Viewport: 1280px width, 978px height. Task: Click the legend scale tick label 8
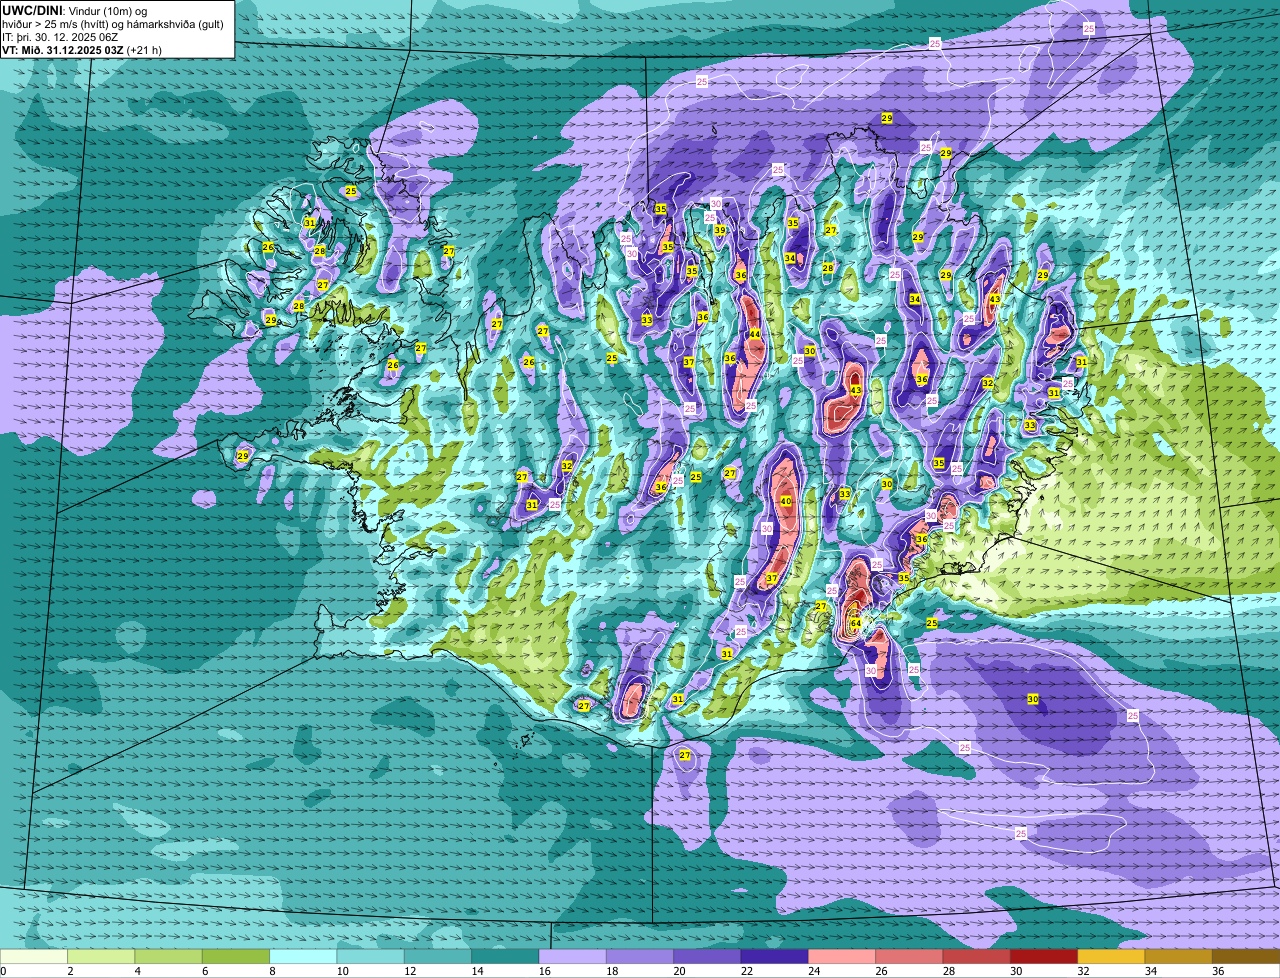[272, 971]
